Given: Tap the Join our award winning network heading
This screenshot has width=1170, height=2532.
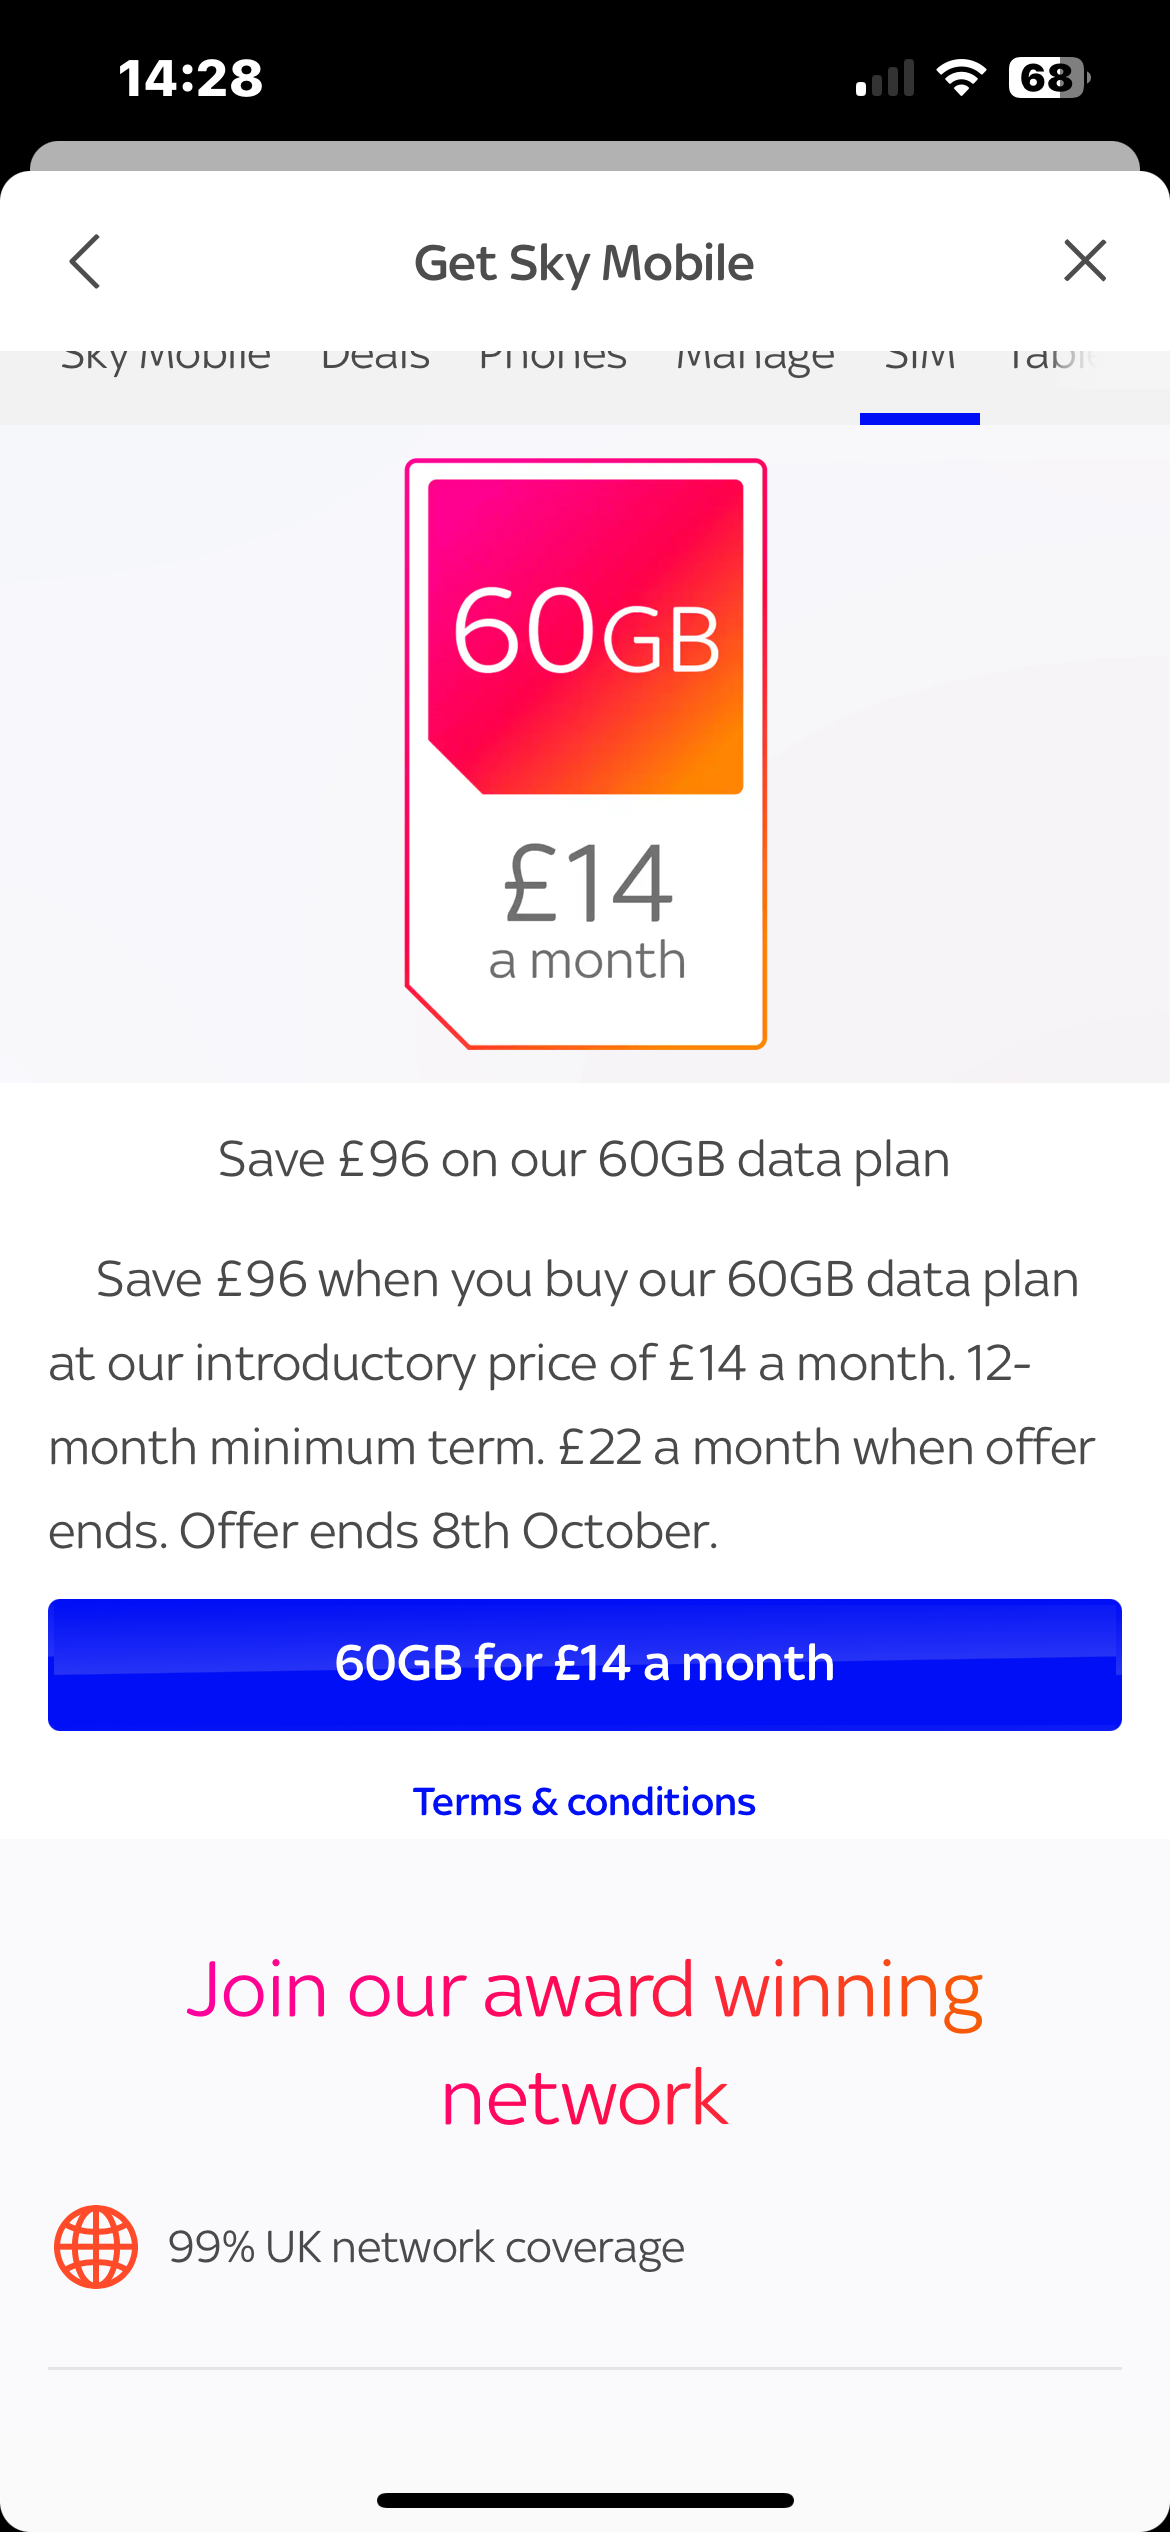Looking at the screenshot, I should coord(585,2043).
